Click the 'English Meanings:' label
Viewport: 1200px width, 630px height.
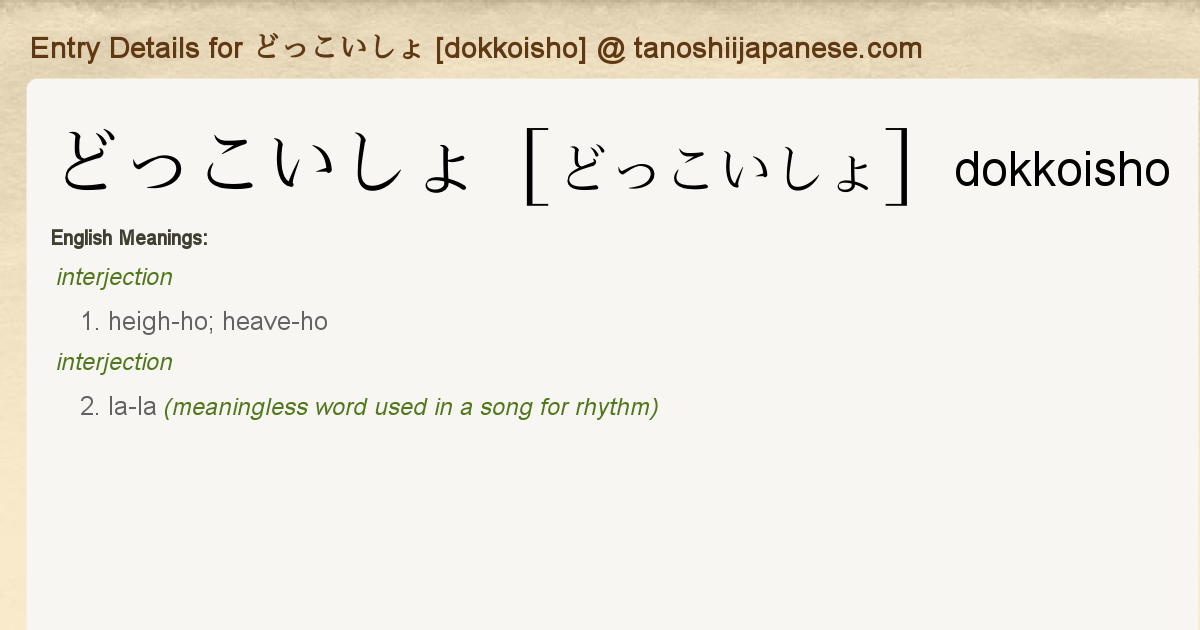[129, 238]
